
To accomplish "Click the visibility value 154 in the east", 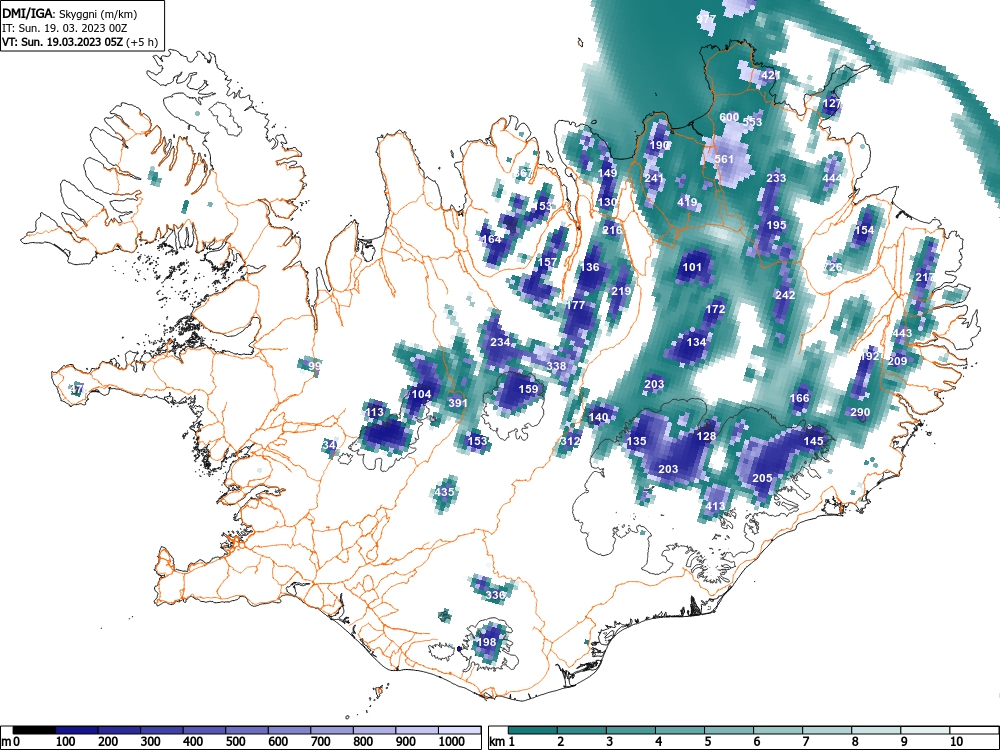I will pyautogui.click(x=864, y=230).
